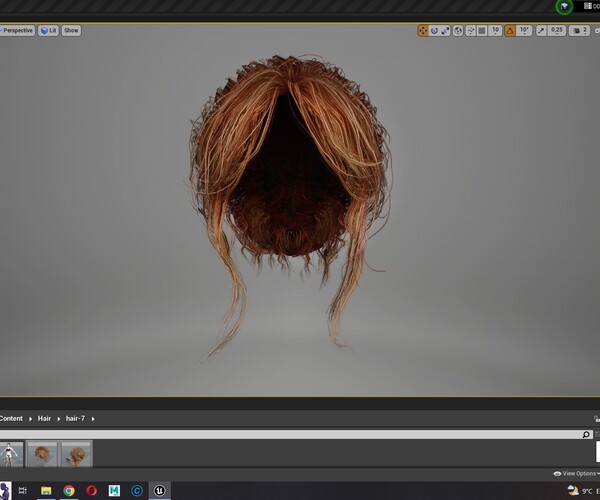This screenshot has height=500, width=600.
Task: Open Opera browser from taskbar
Action: [x=91, y=490]
